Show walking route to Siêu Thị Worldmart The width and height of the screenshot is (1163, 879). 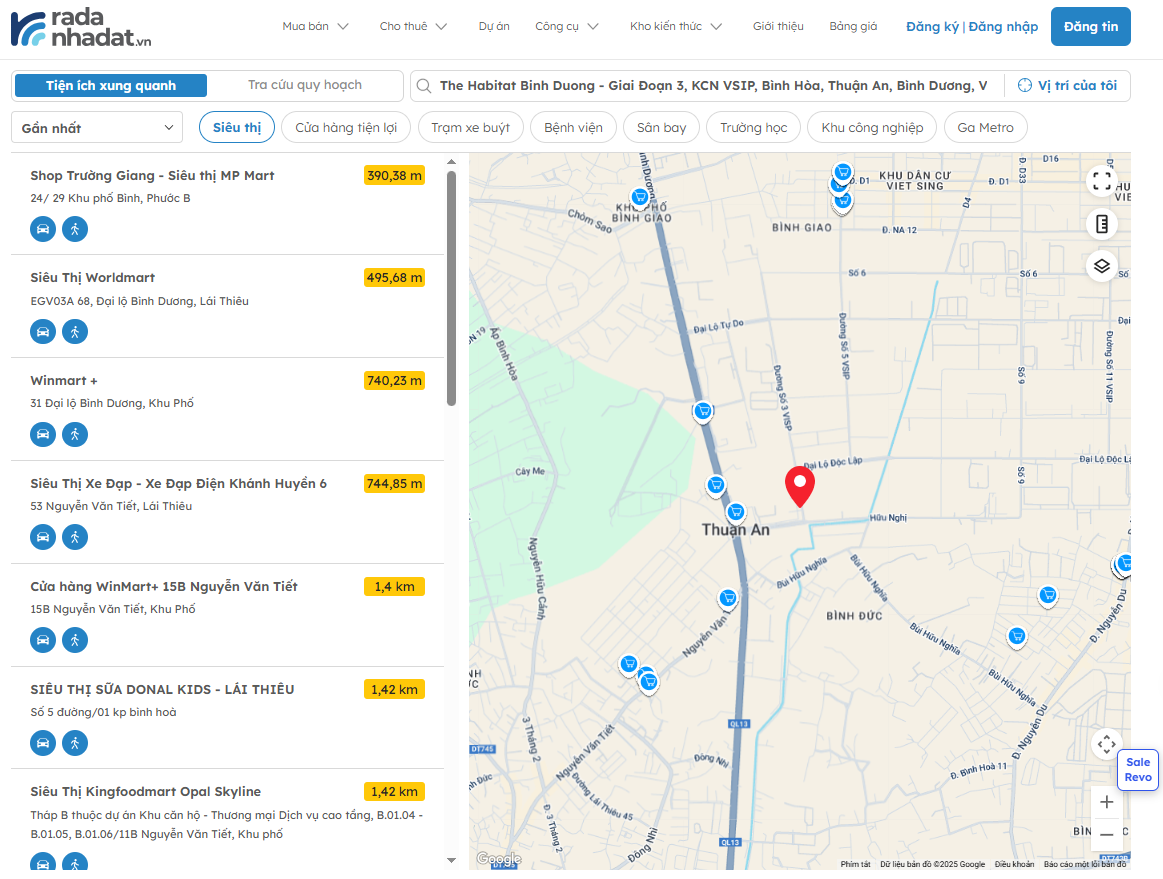75,332
